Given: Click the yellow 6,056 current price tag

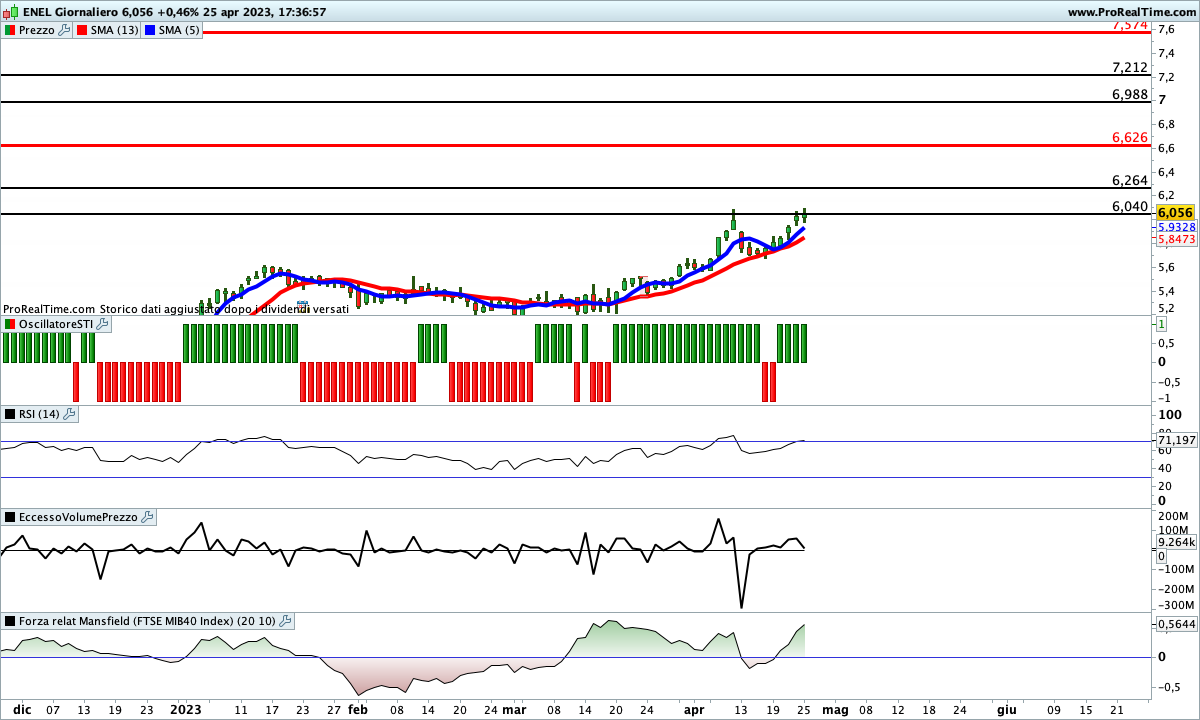Looking at the screenshot, I should point(1175,212).
